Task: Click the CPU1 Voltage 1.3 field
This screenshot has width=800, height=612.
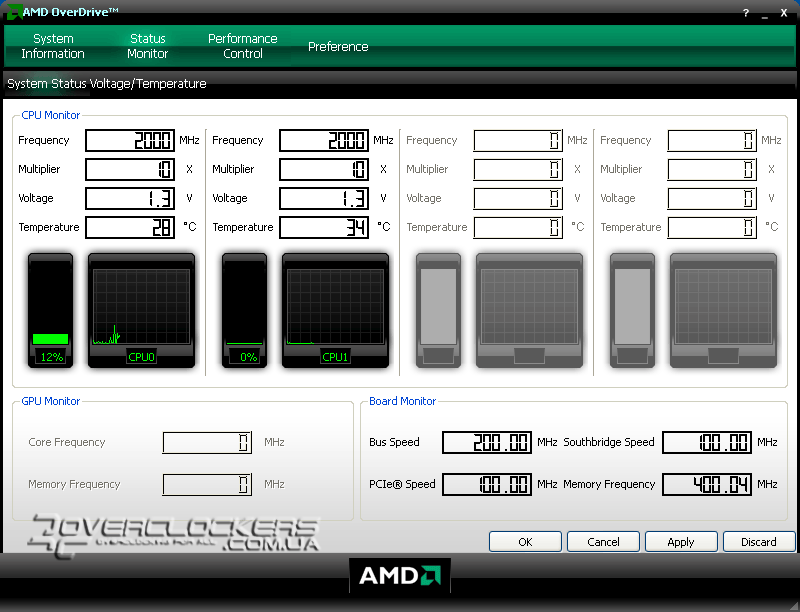Action: click(324, 198)
